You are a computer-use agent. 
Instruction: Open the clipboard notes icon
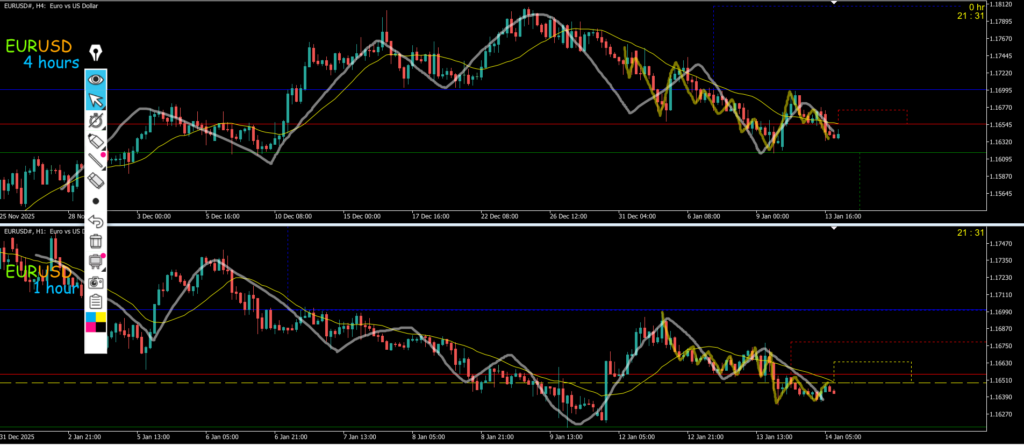click(x=96, y=301)
